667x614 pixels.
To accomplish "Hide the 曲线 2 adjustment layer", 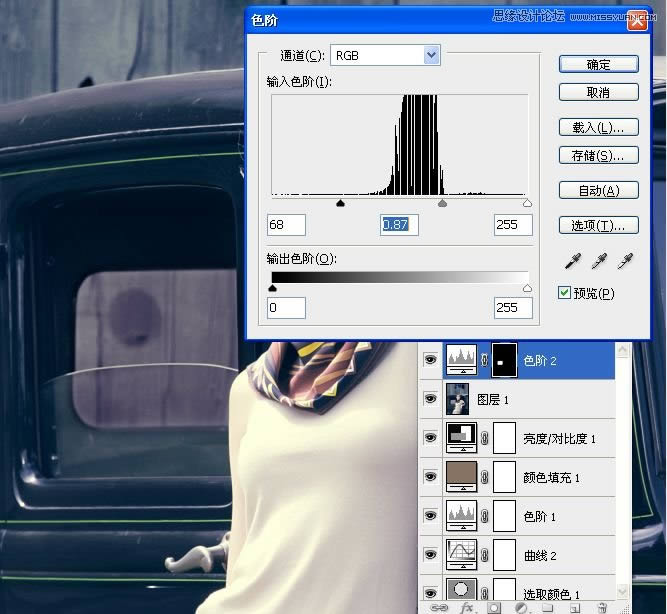I will pyautogui.click(x=431, y=554).
